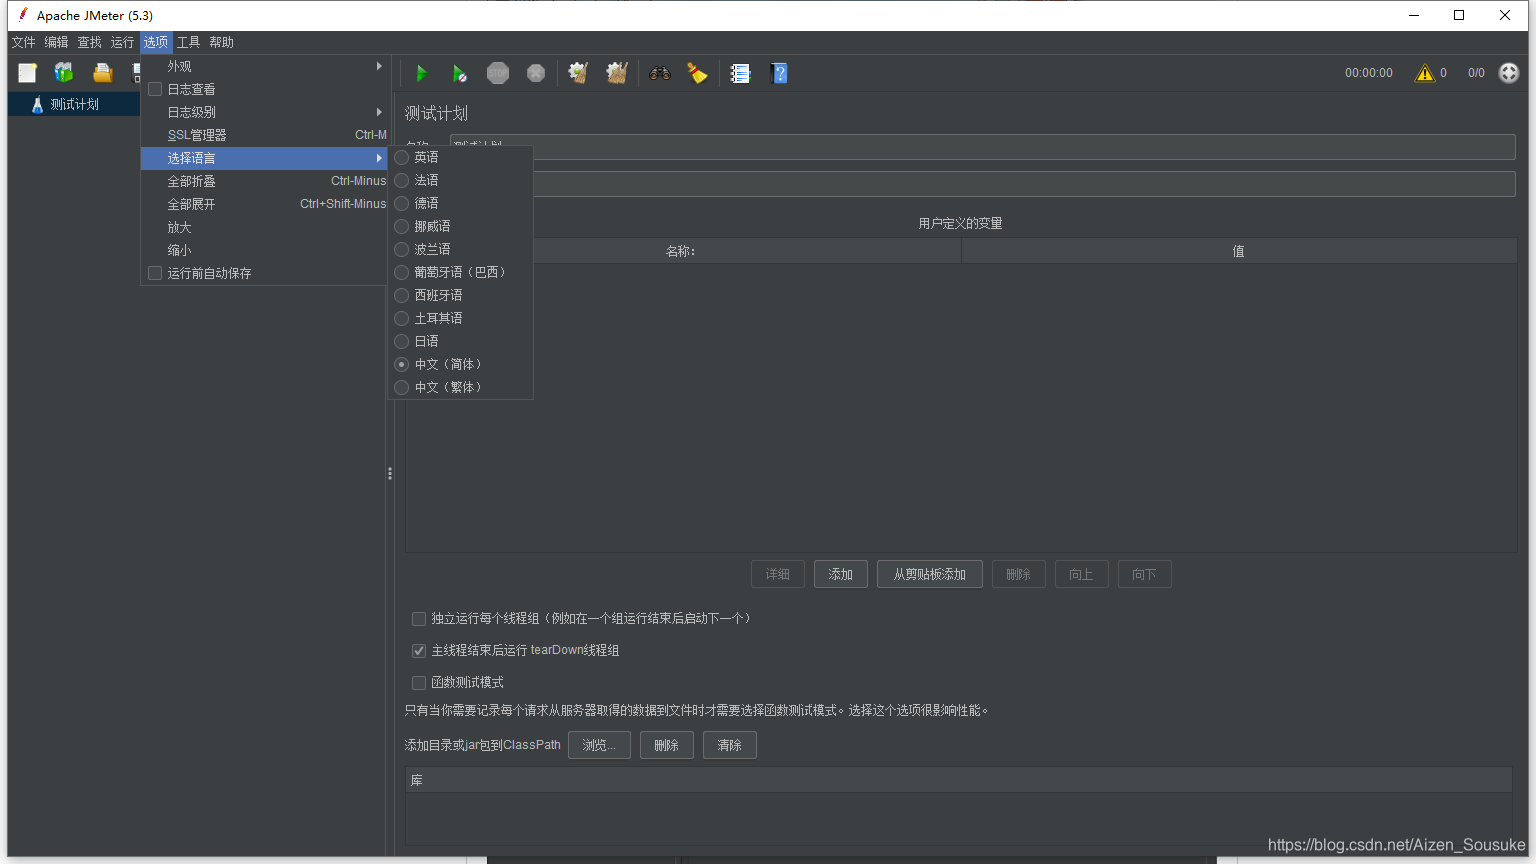Image resolution: width=1536 pixels, height=864 pixels.
Task: Click the 详细 button
Action: pos(777,574)
